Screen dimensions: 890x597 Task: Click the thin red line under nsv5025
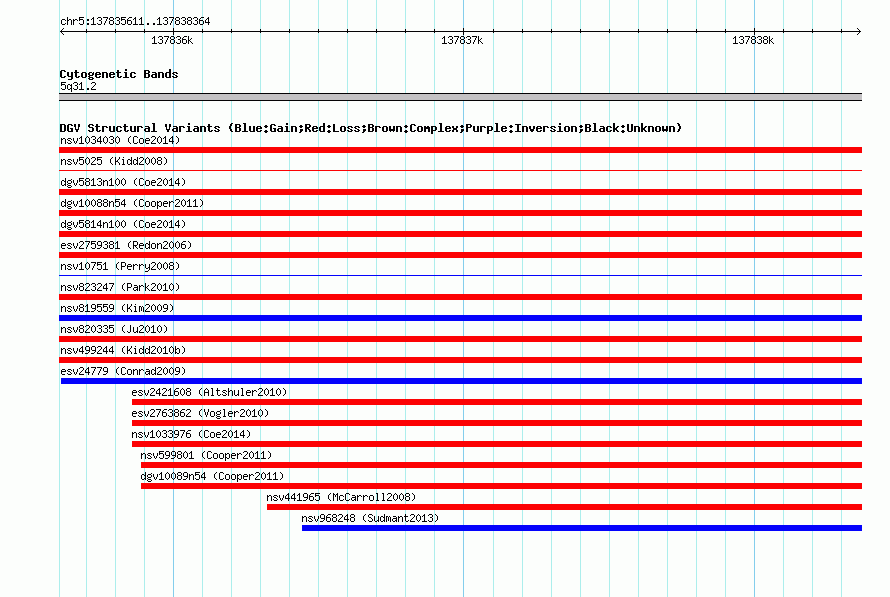pyautogui.click(x=460, y=170)
